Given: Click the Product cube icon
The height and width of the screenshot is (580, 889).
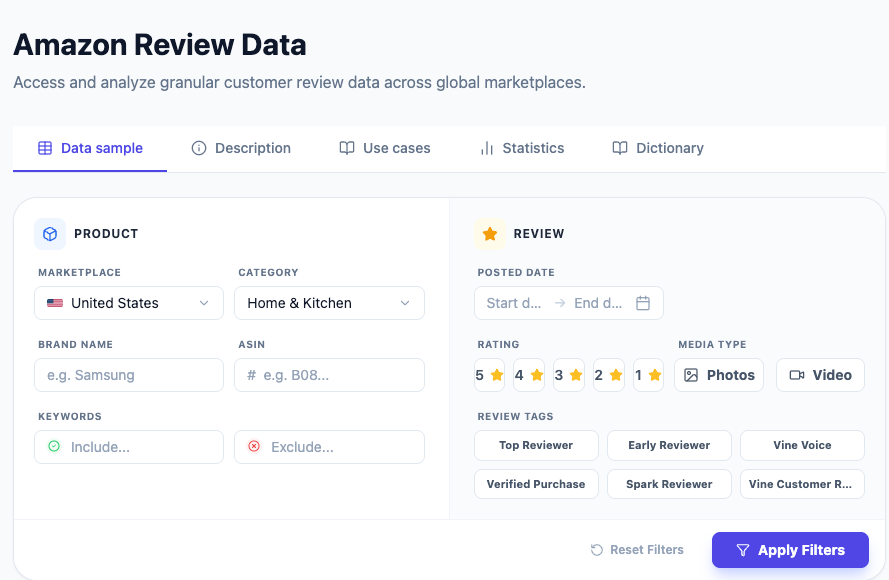Looking at the screenshot, I should (50, 234).
